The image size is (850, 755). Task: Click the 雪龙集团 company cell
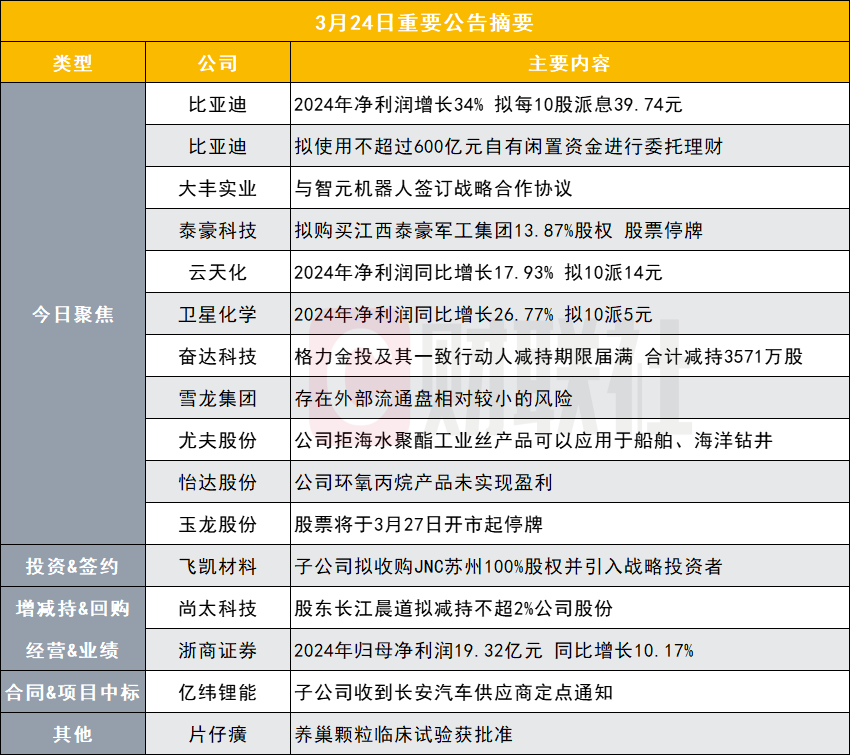[x=218, y=398]
